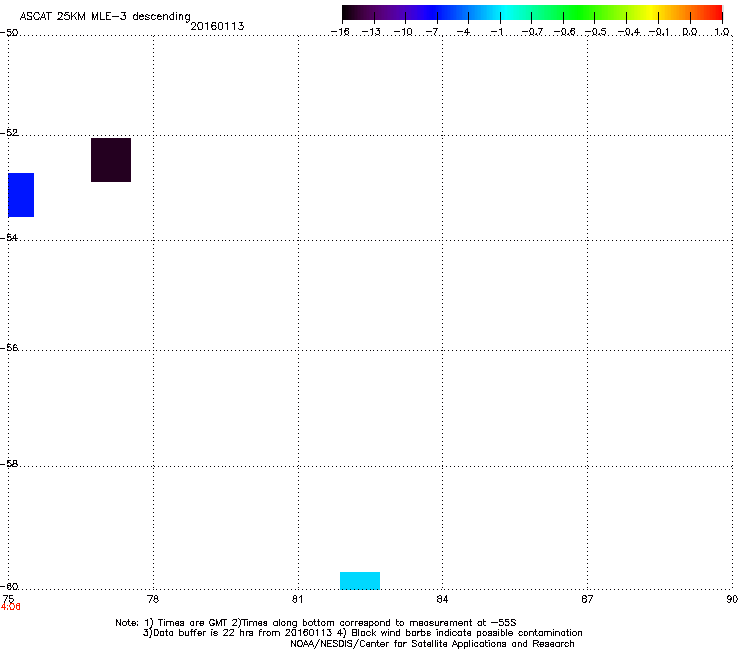Click longitude axis label '90'
740x650 pixels.
(732, 599)
